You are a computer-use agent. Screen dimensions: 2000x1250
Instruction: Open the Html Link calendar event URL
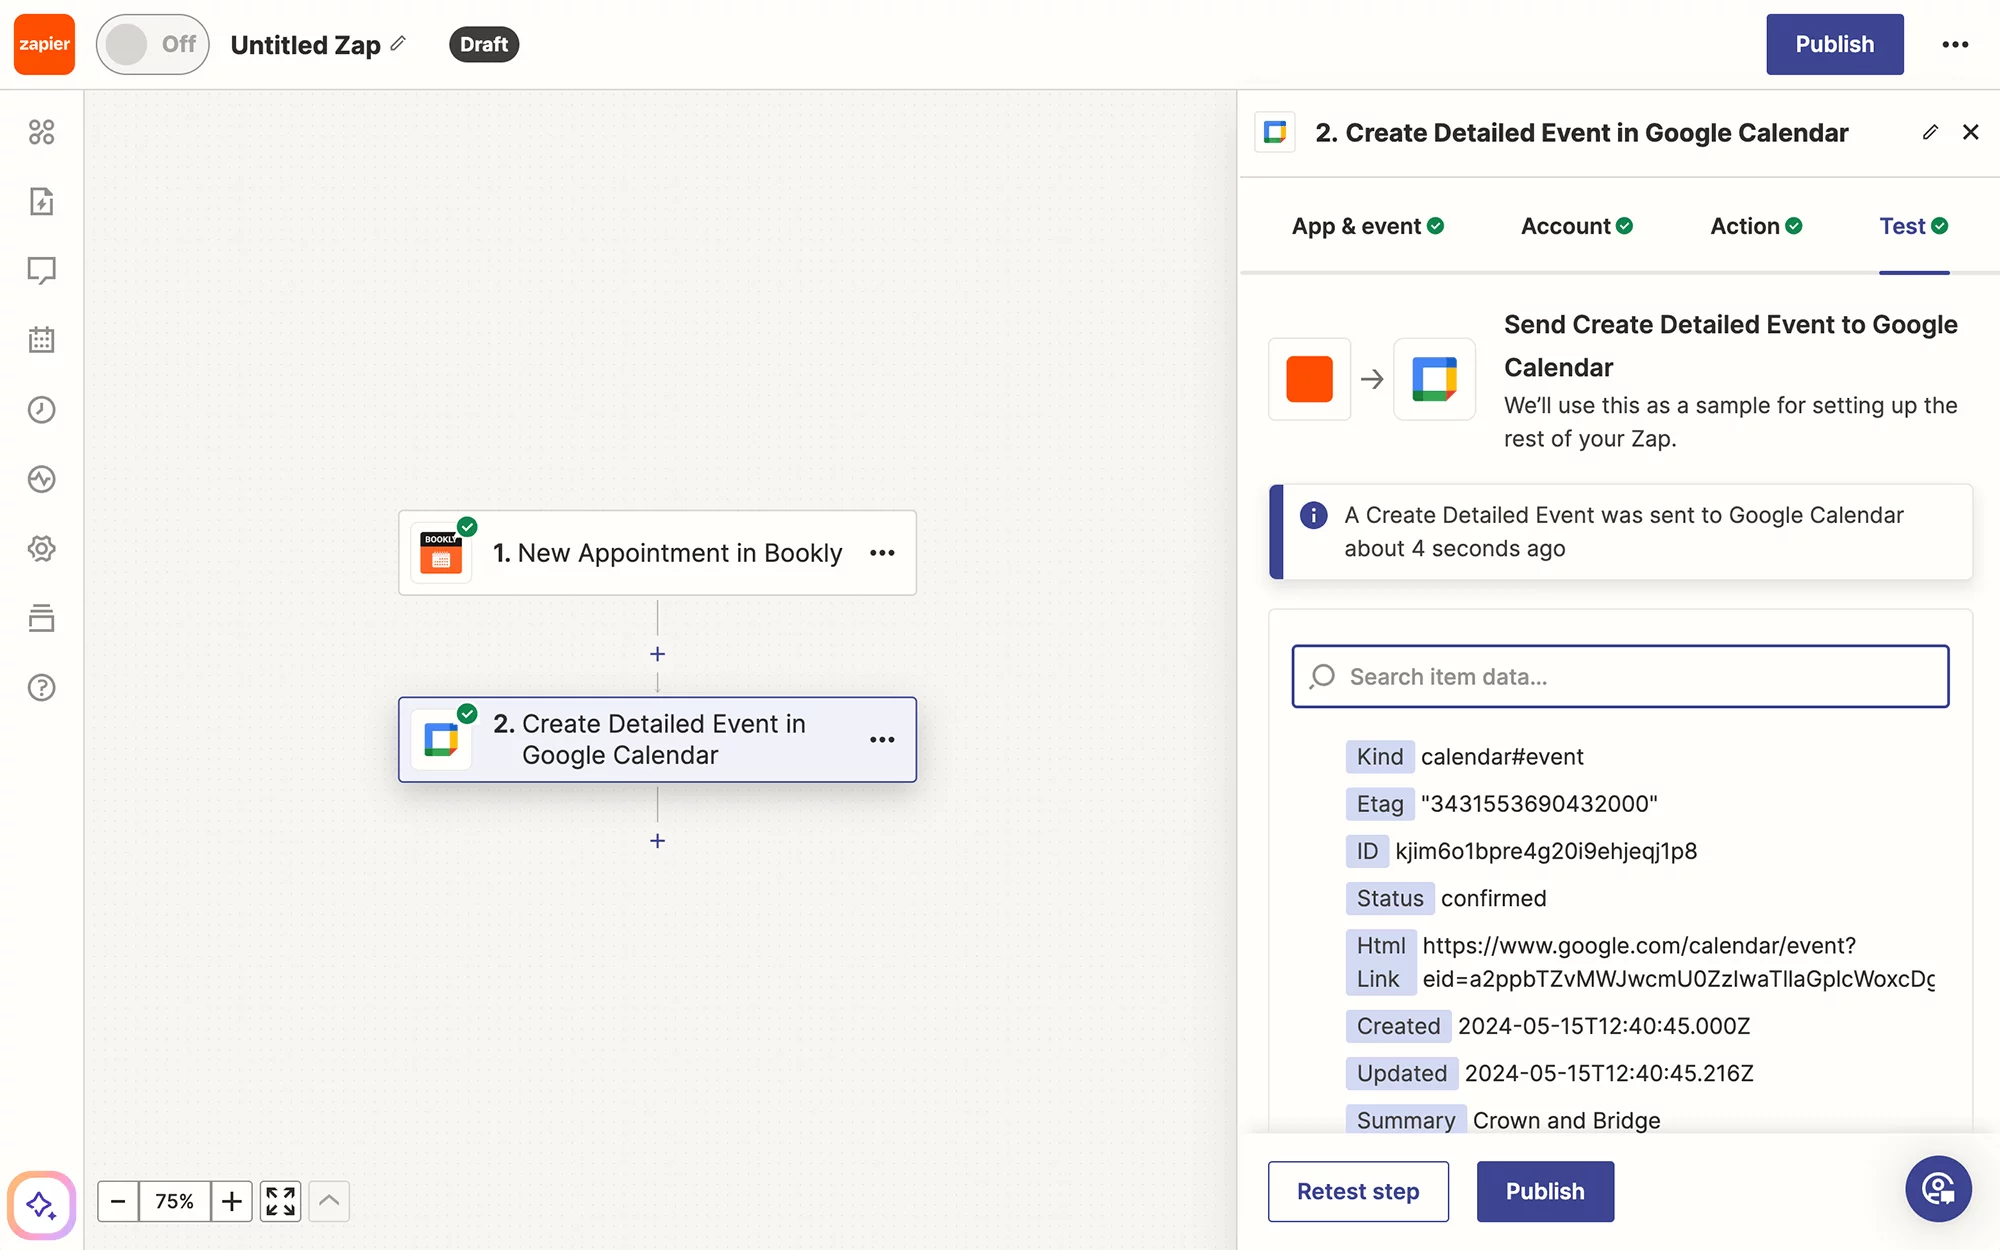[1678, 962]
